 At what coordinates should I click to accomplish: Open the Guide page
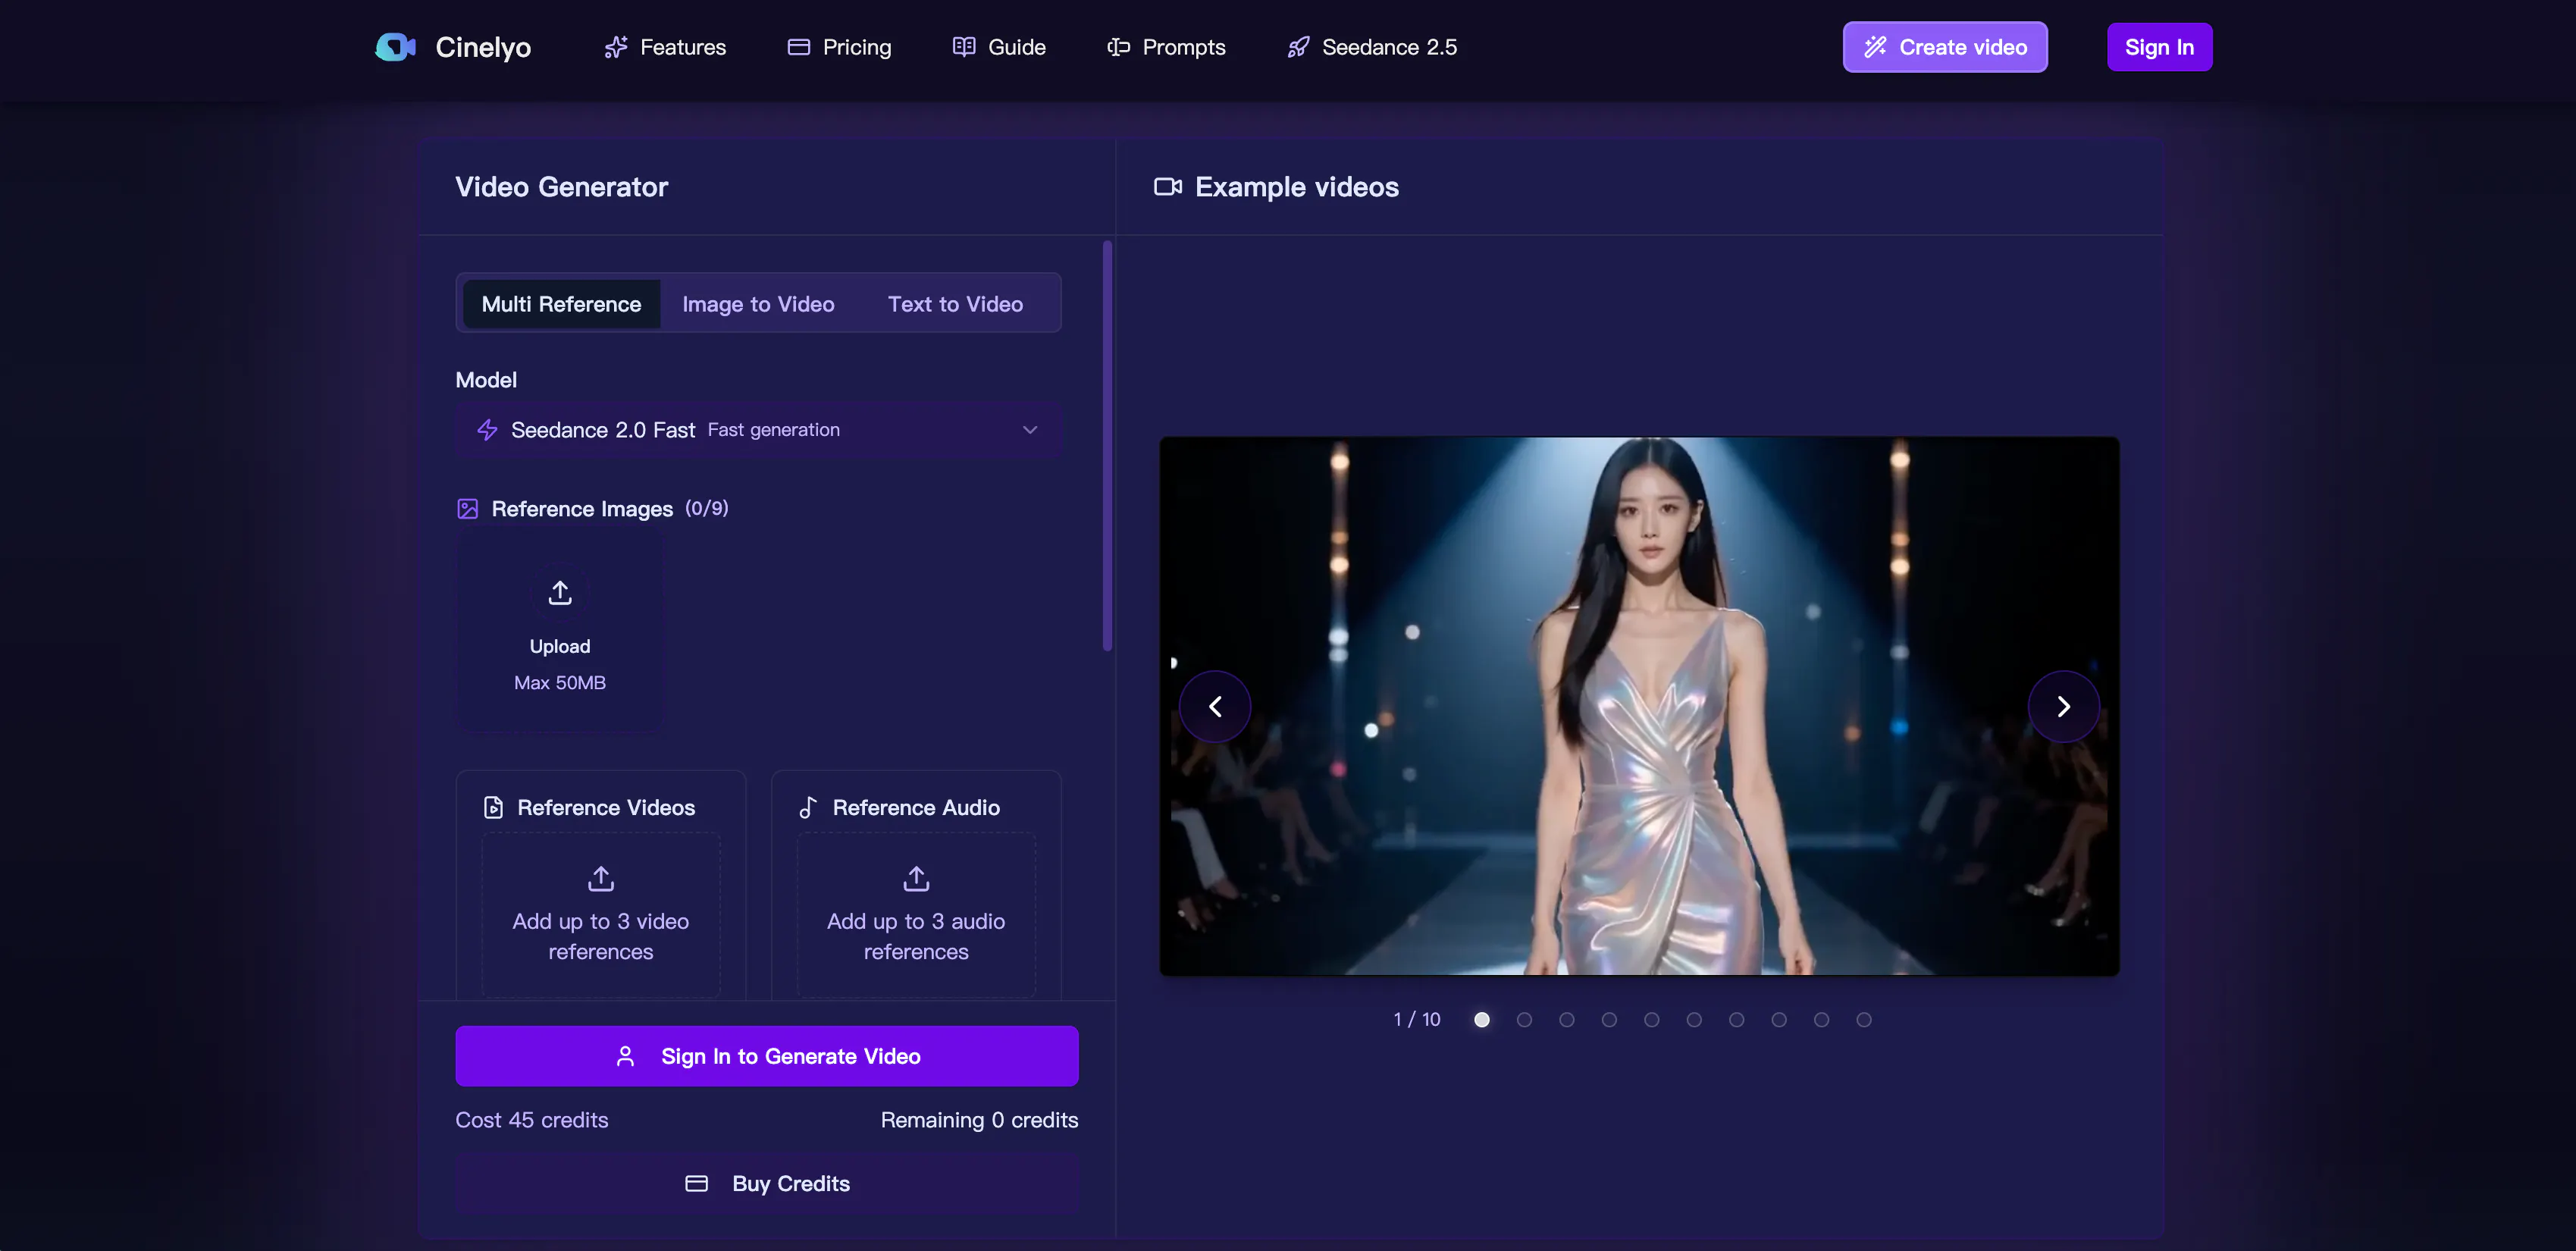coord(999,47)
